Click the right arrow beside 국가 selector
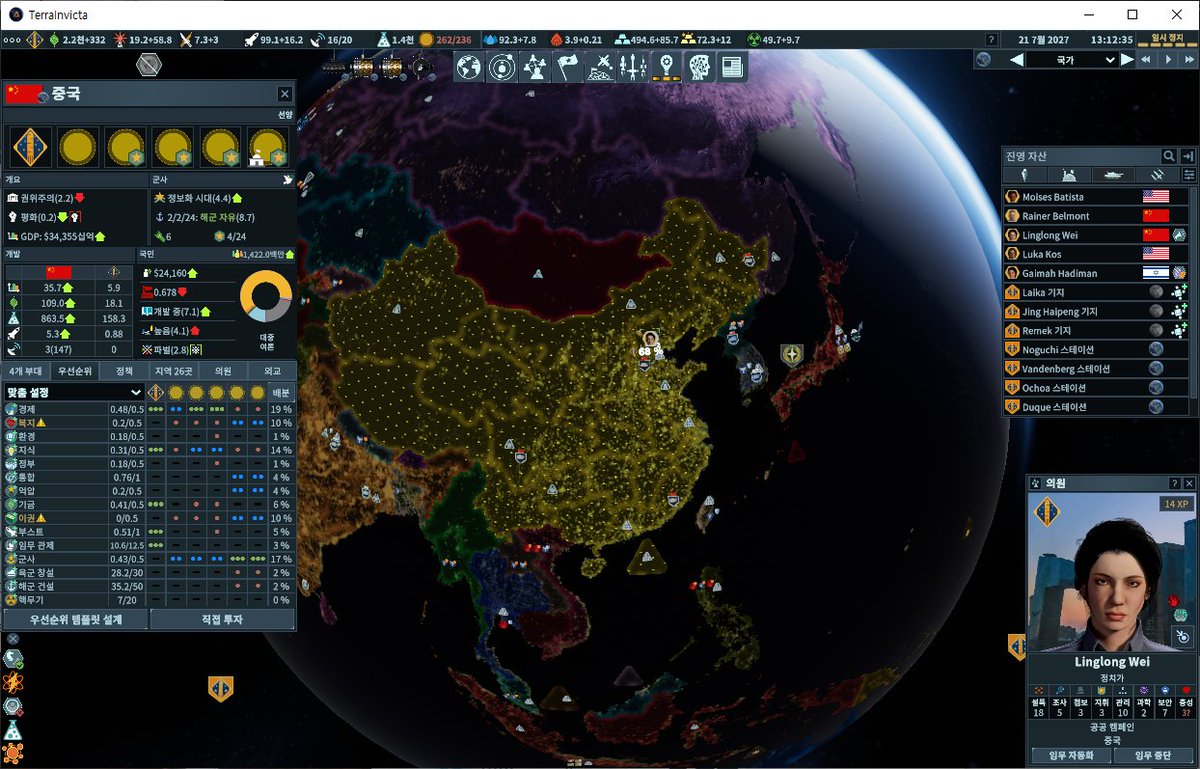The width and height of the screenshot is (1200, 769). point(1127,59)
